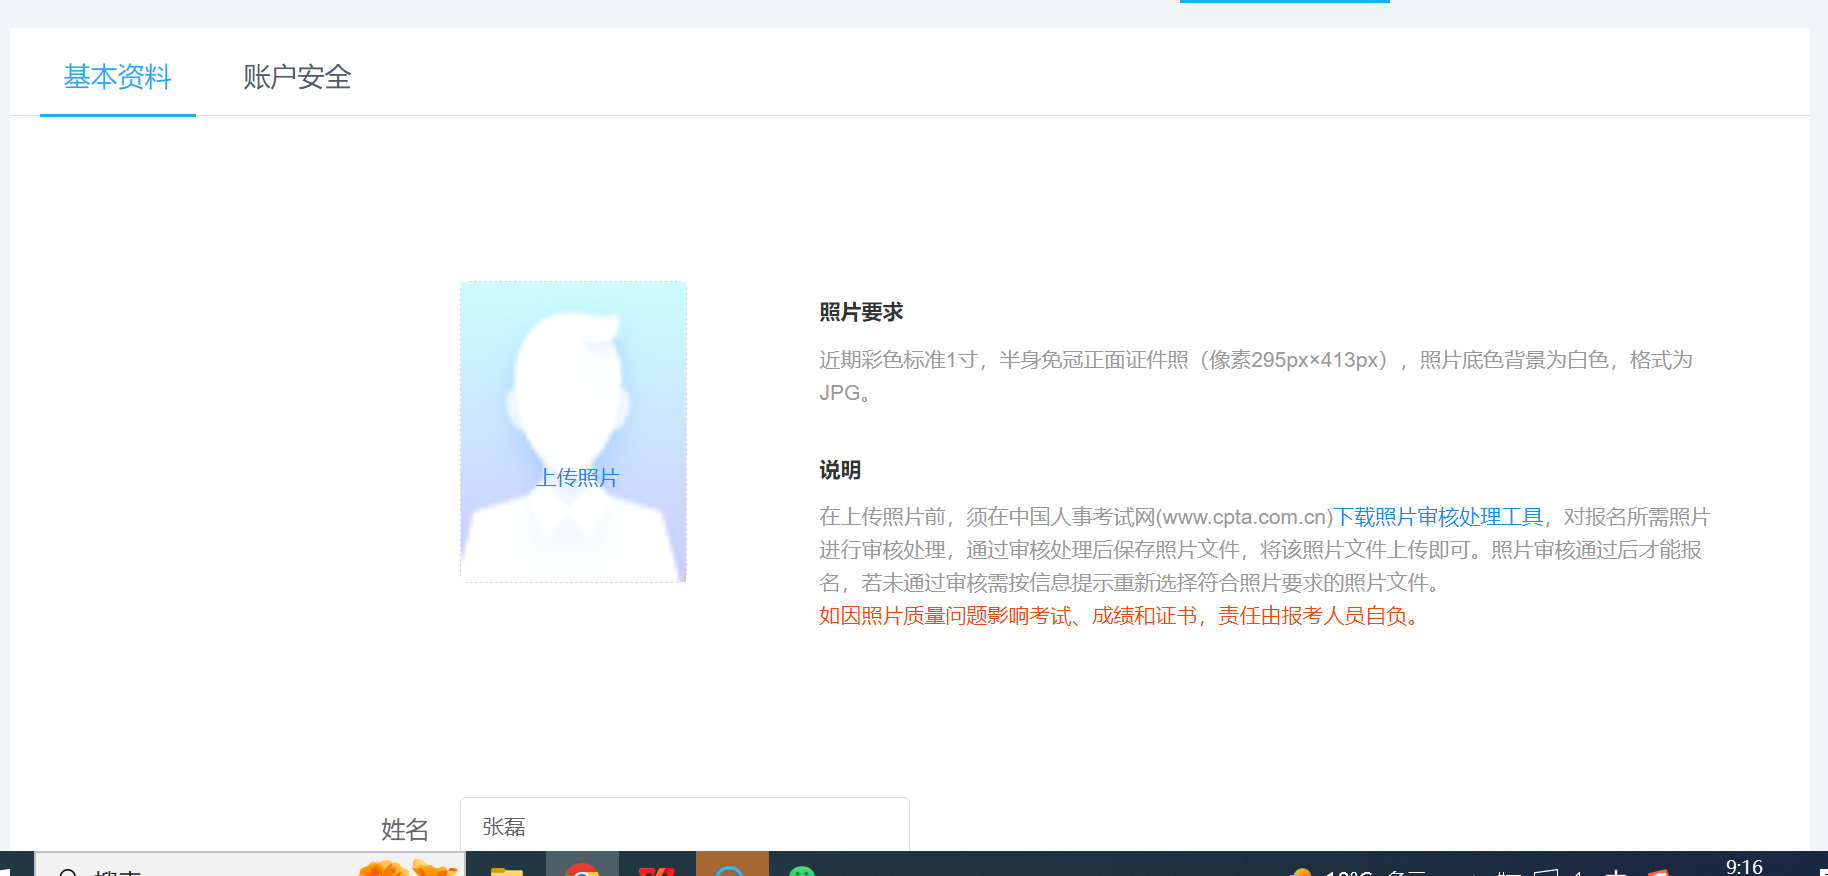The width and height of the screenshot is (1828, 876).
Task: Click the 姓名 field label
Action: [x=405, y=829]
